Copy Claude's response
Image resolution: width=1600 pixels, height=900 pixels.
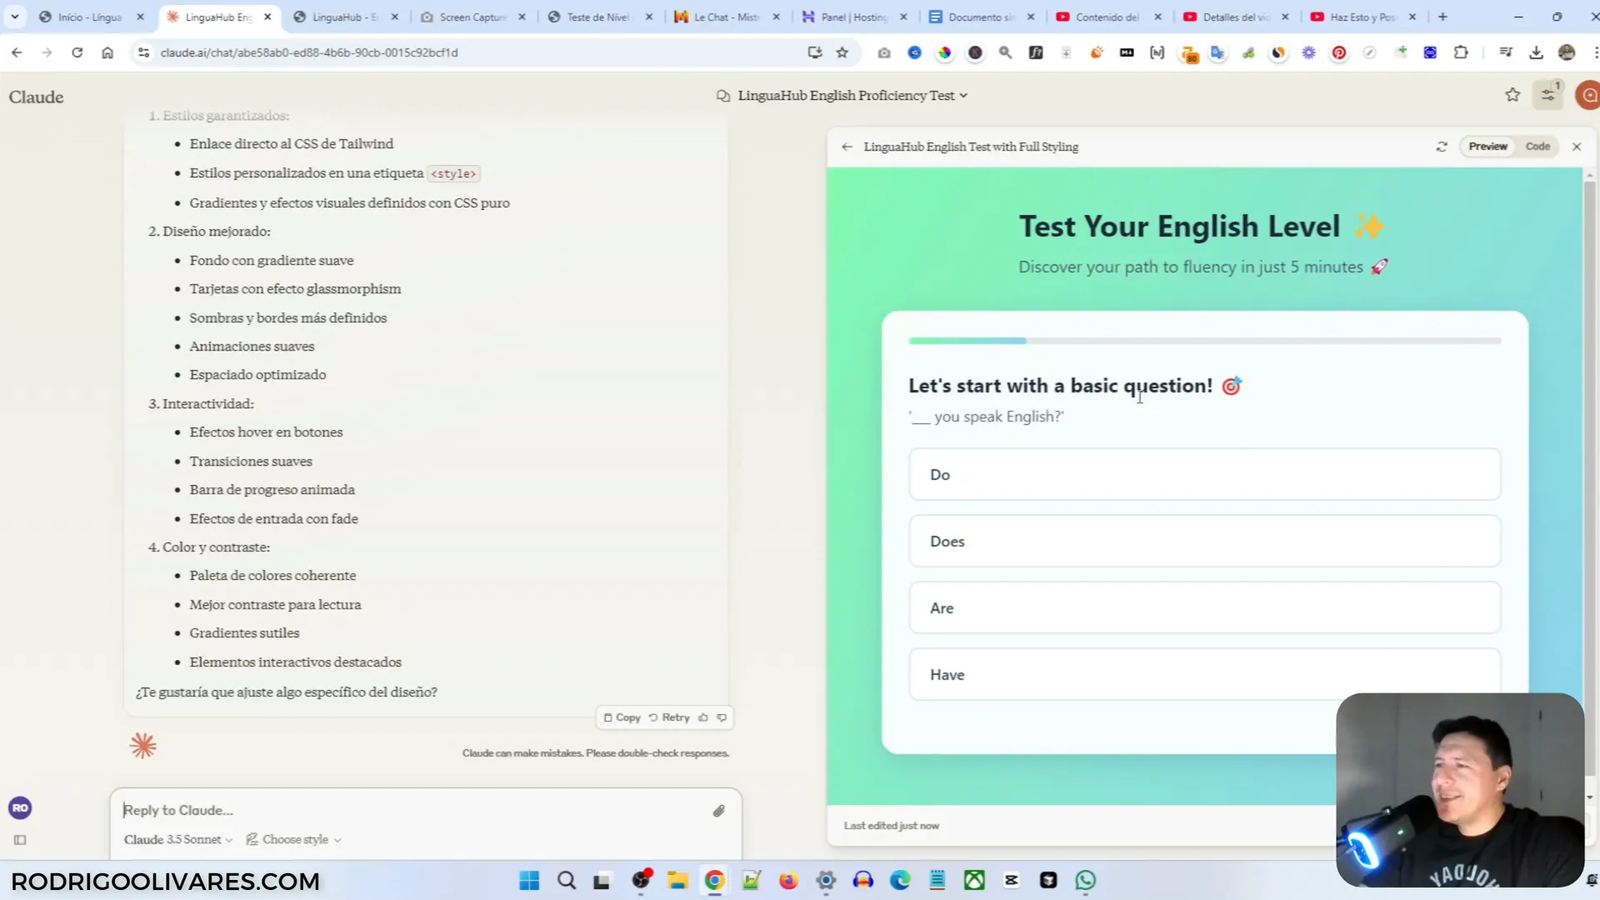[622, 717]
